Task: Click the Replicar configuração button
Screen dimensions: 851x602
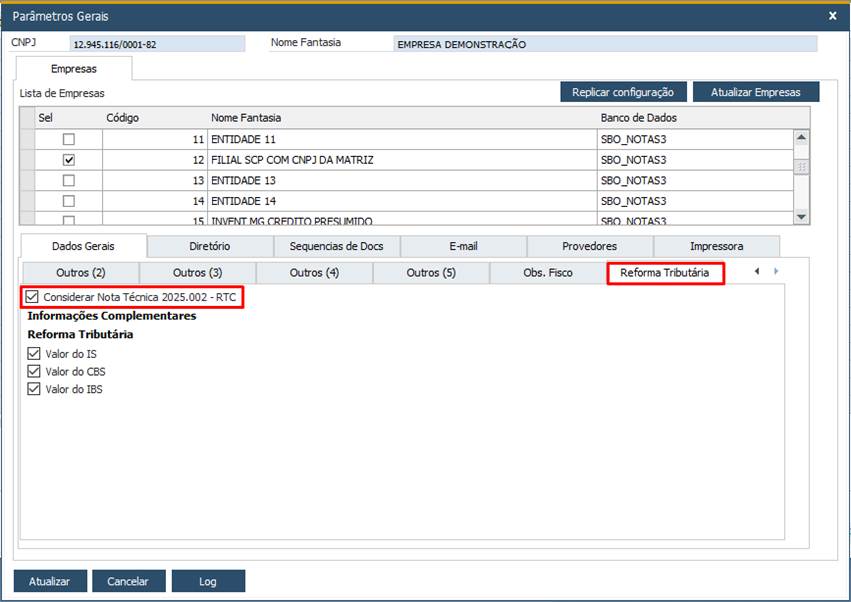Action: (x=623, y=92)
